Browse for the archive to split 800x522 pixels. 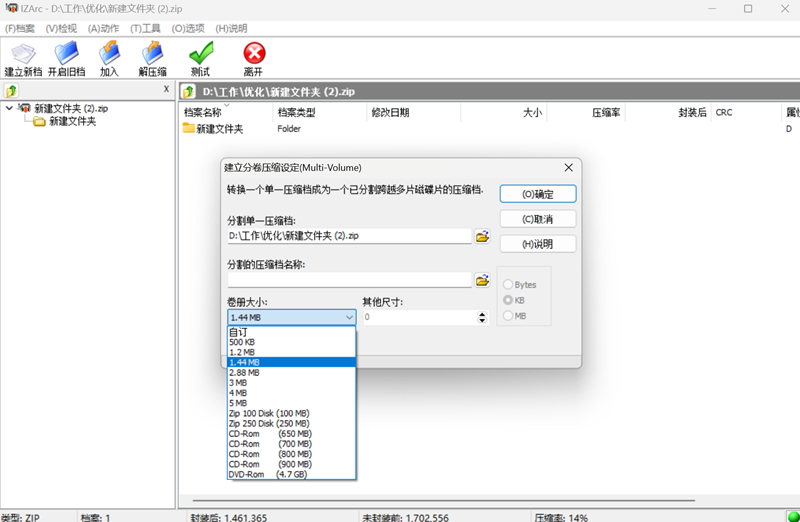(482, 236)
